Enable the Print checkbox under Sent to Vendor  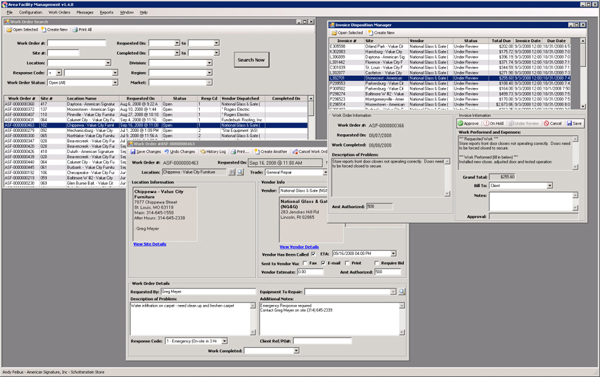pos(347,263)
